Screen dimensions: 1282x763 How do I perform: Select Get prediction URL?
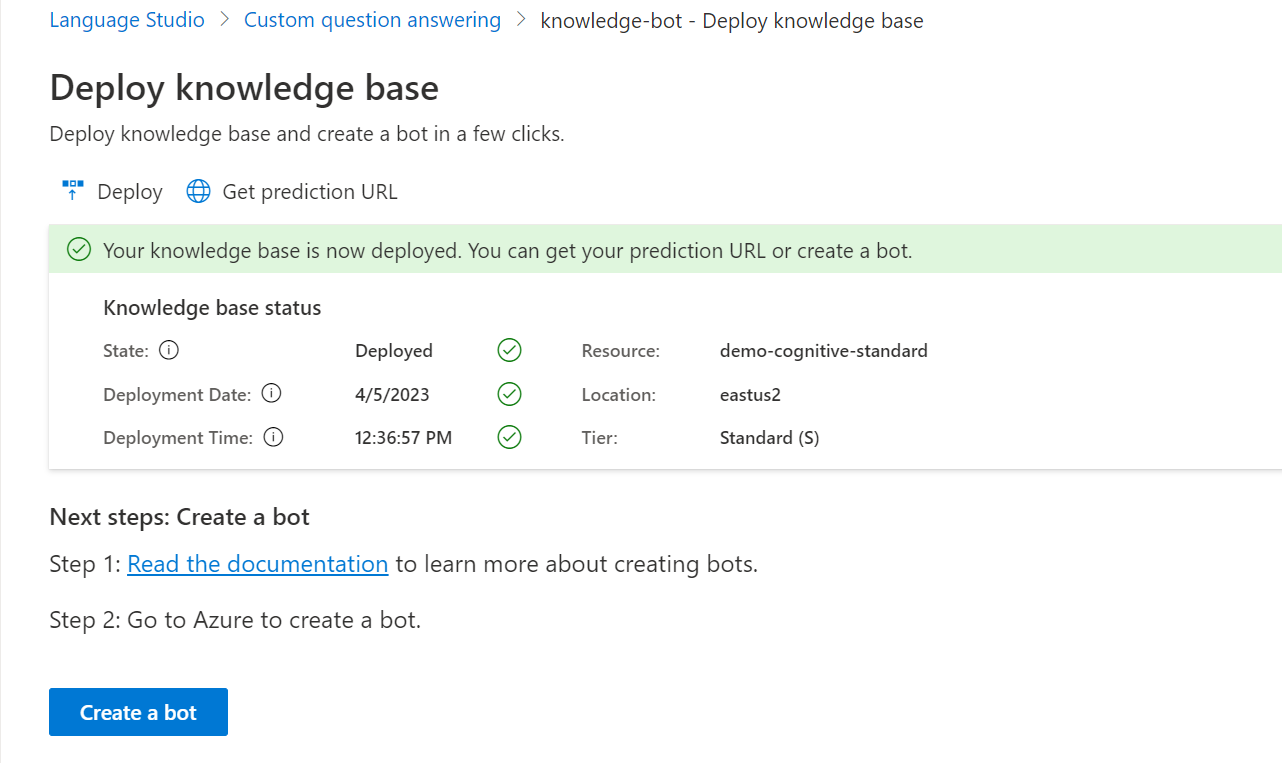click(x=309, y=192)
